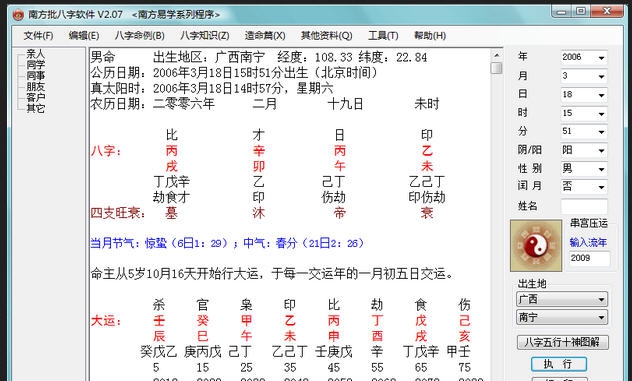Open the 工具(T) menu
The height and width of the screenshot is (381, 632).
tap(383, 35)
